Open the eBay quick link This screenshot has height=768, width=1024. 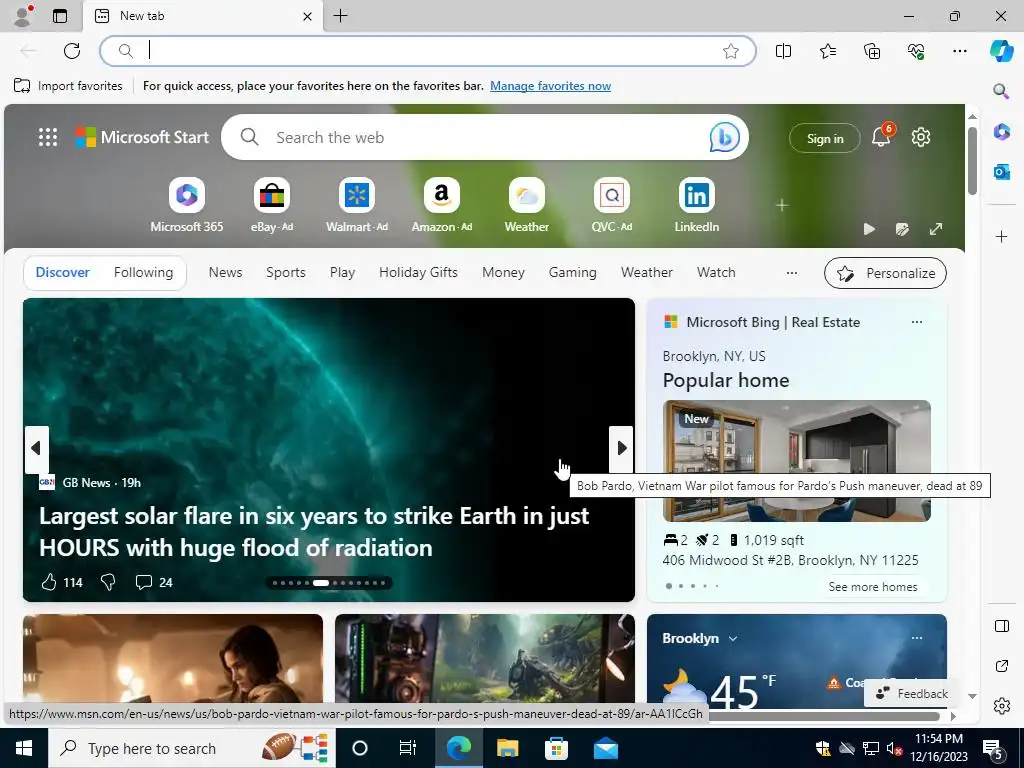tap(272, 205)
